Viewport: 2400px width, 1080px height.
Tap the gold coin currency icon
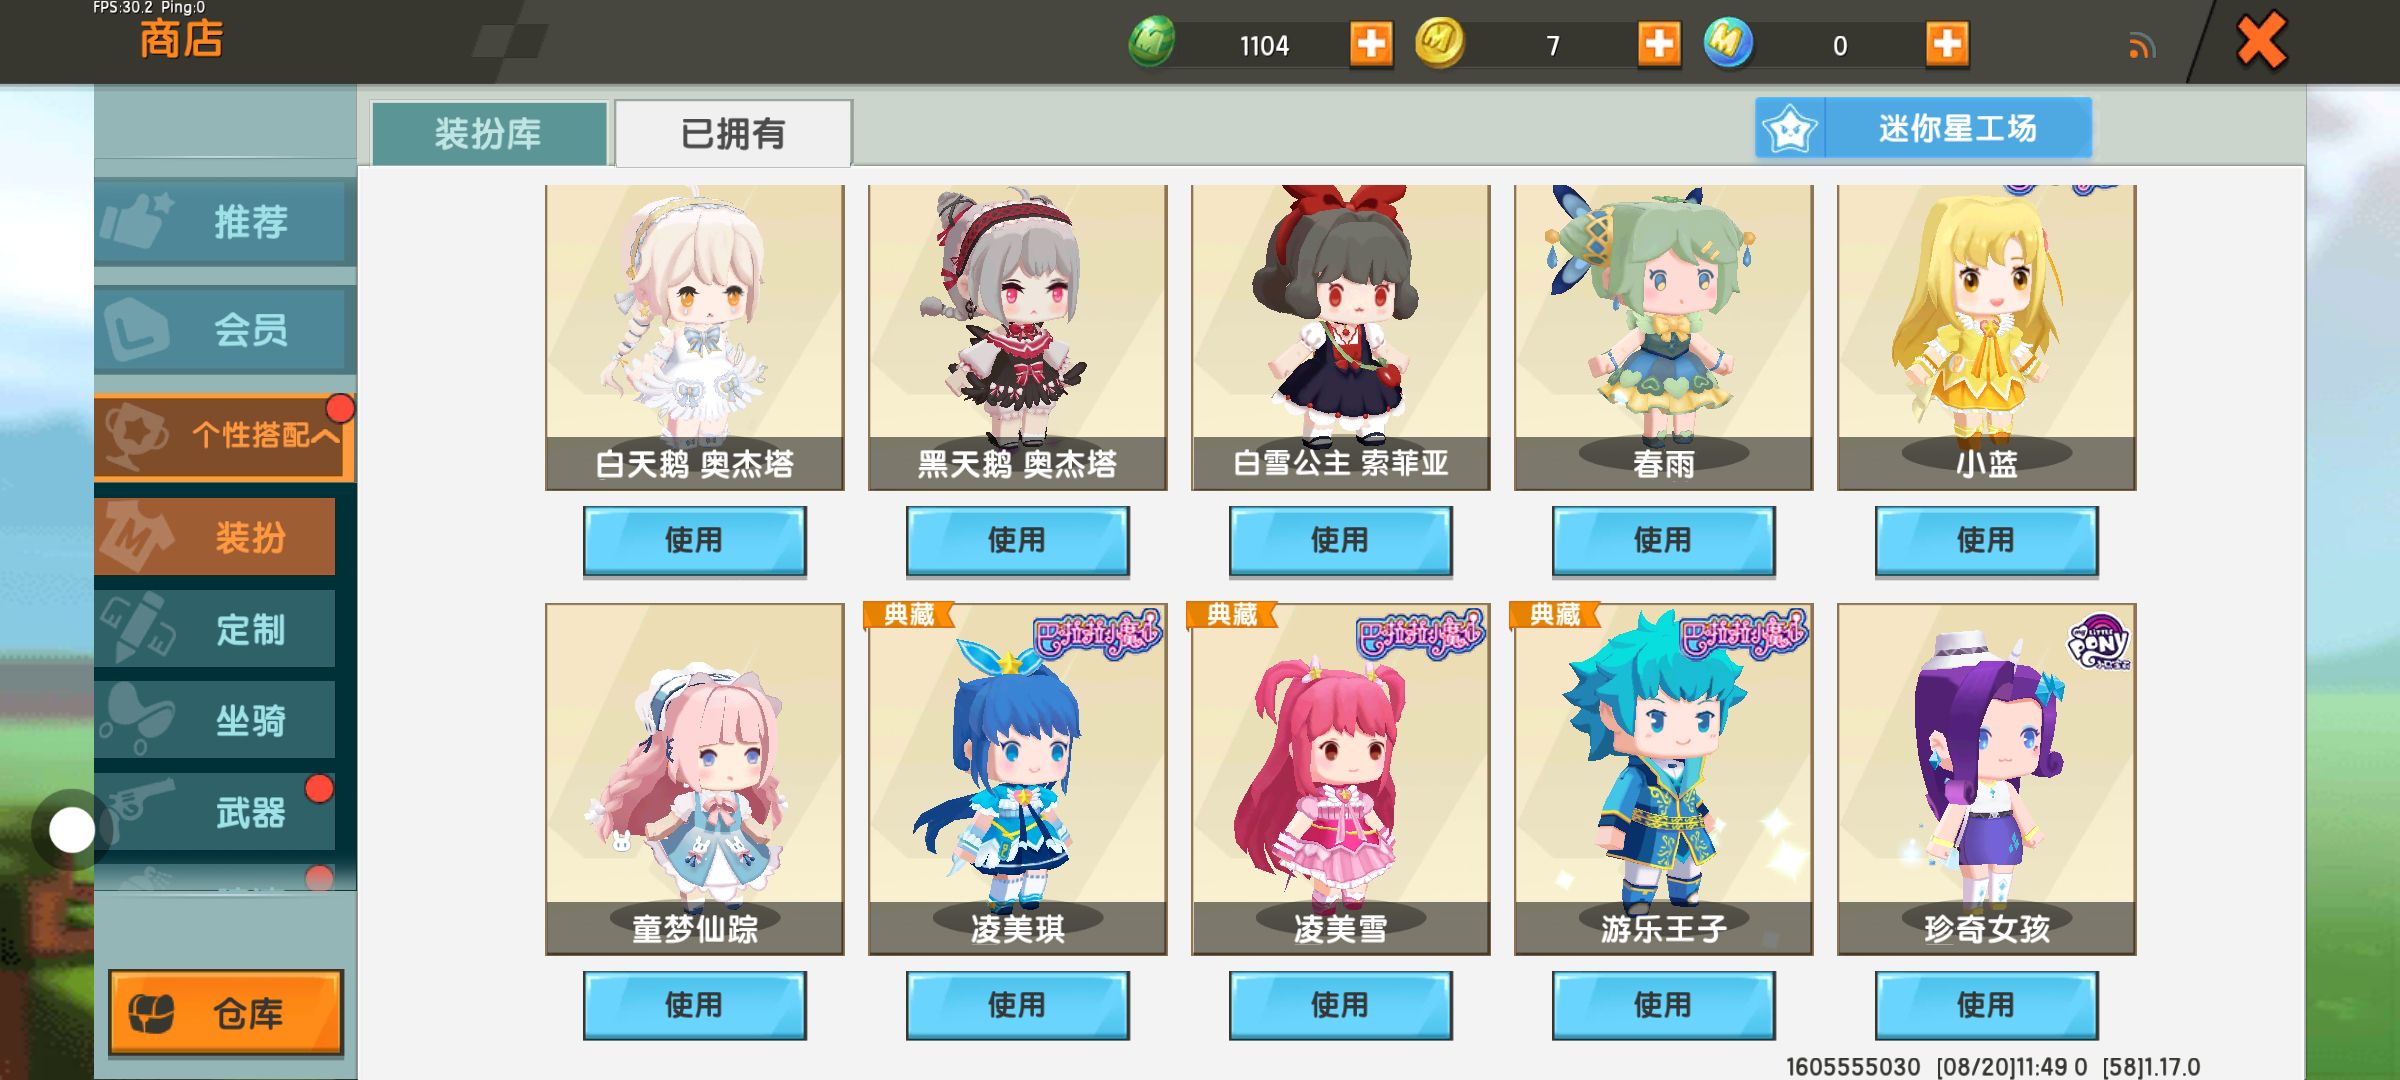(1439, 43)
